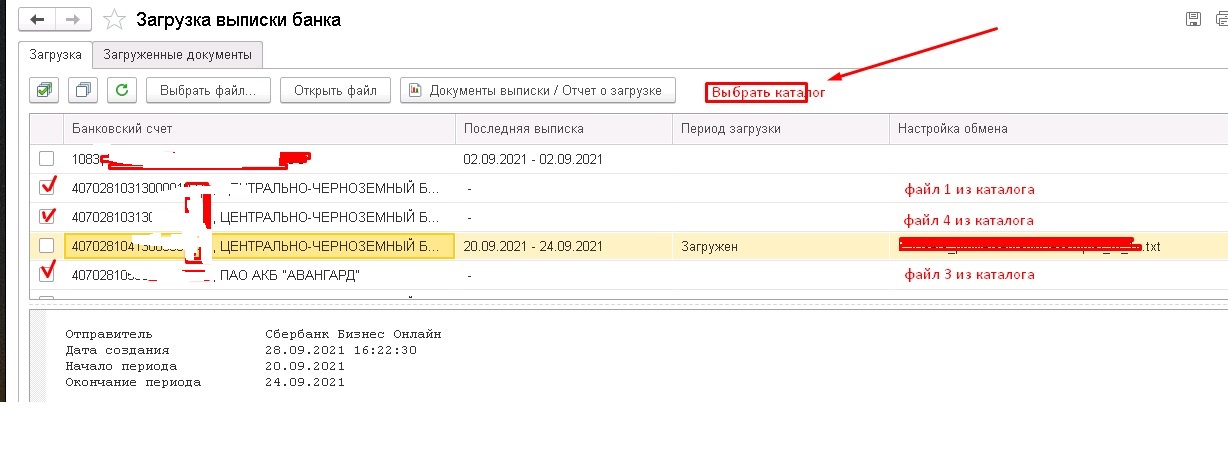Click the back navigation arrow
This screenshot has height=466, width=1228.
coord(37,19)
